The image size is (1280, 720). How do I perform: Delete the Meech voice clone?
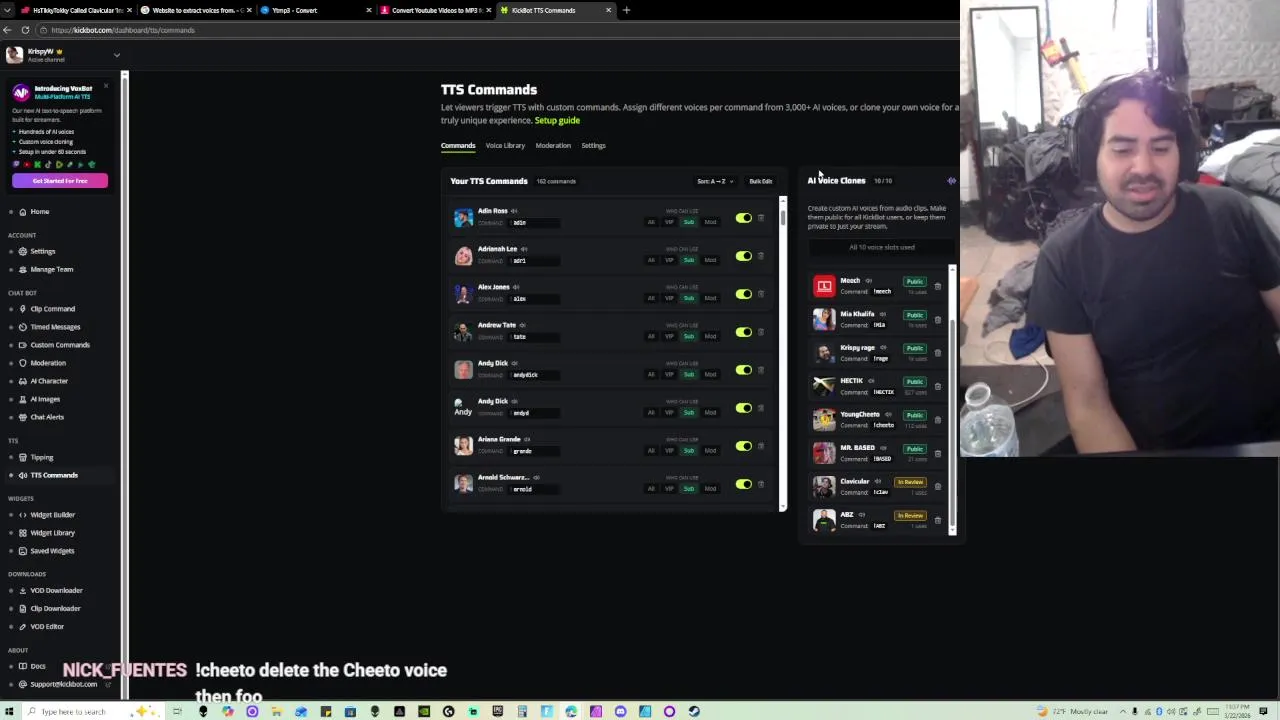pyautogui.click(x=937, y=287)
